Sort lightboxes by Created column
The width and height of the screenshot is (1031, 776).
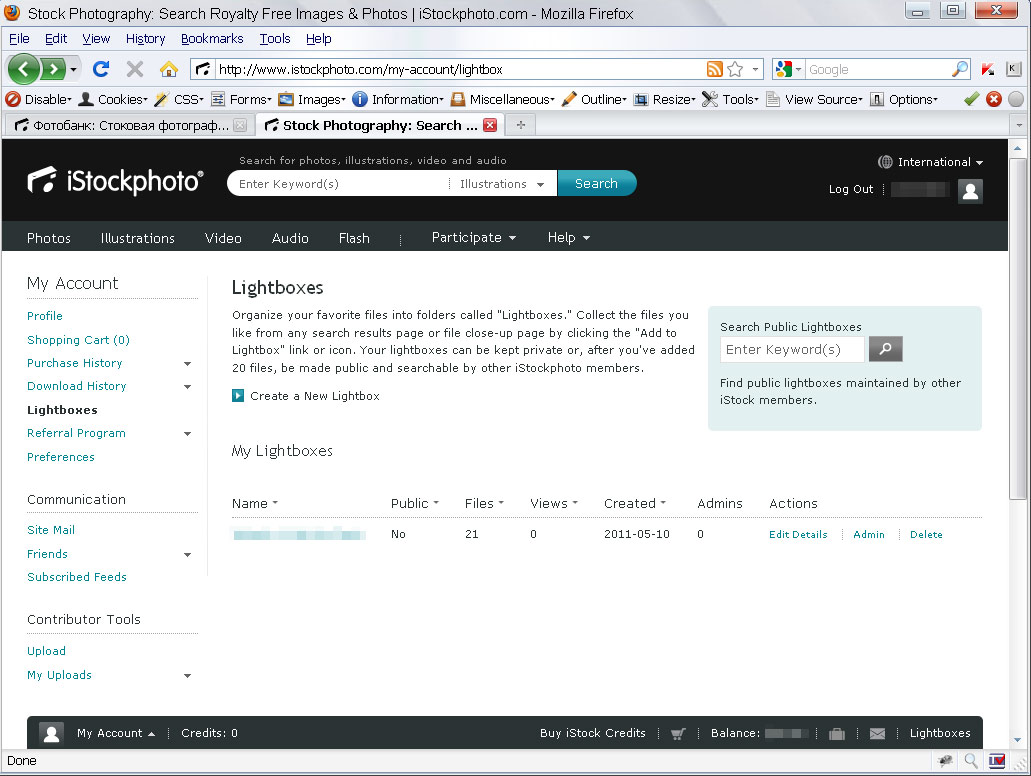click(635, 503)
